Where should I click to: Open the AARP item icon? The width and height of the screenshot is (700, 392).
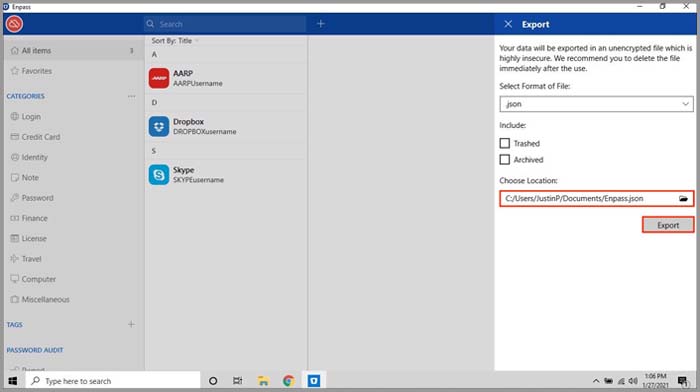point(159,78)
